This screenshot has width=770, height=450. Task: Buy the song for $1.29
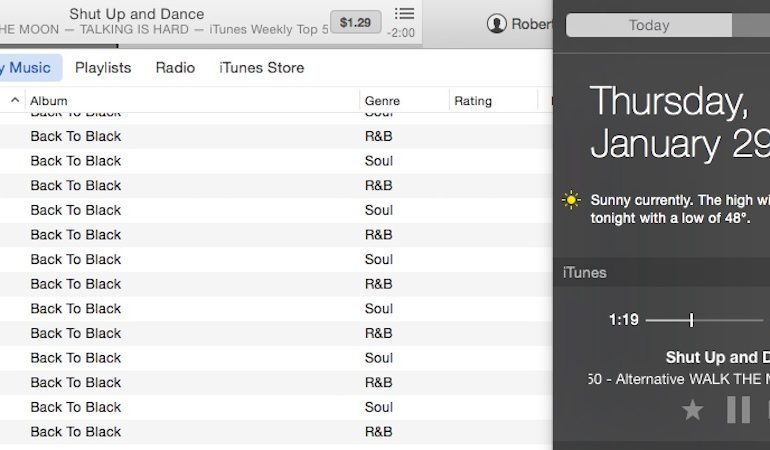pyautogui.click(x=355, y=22)
